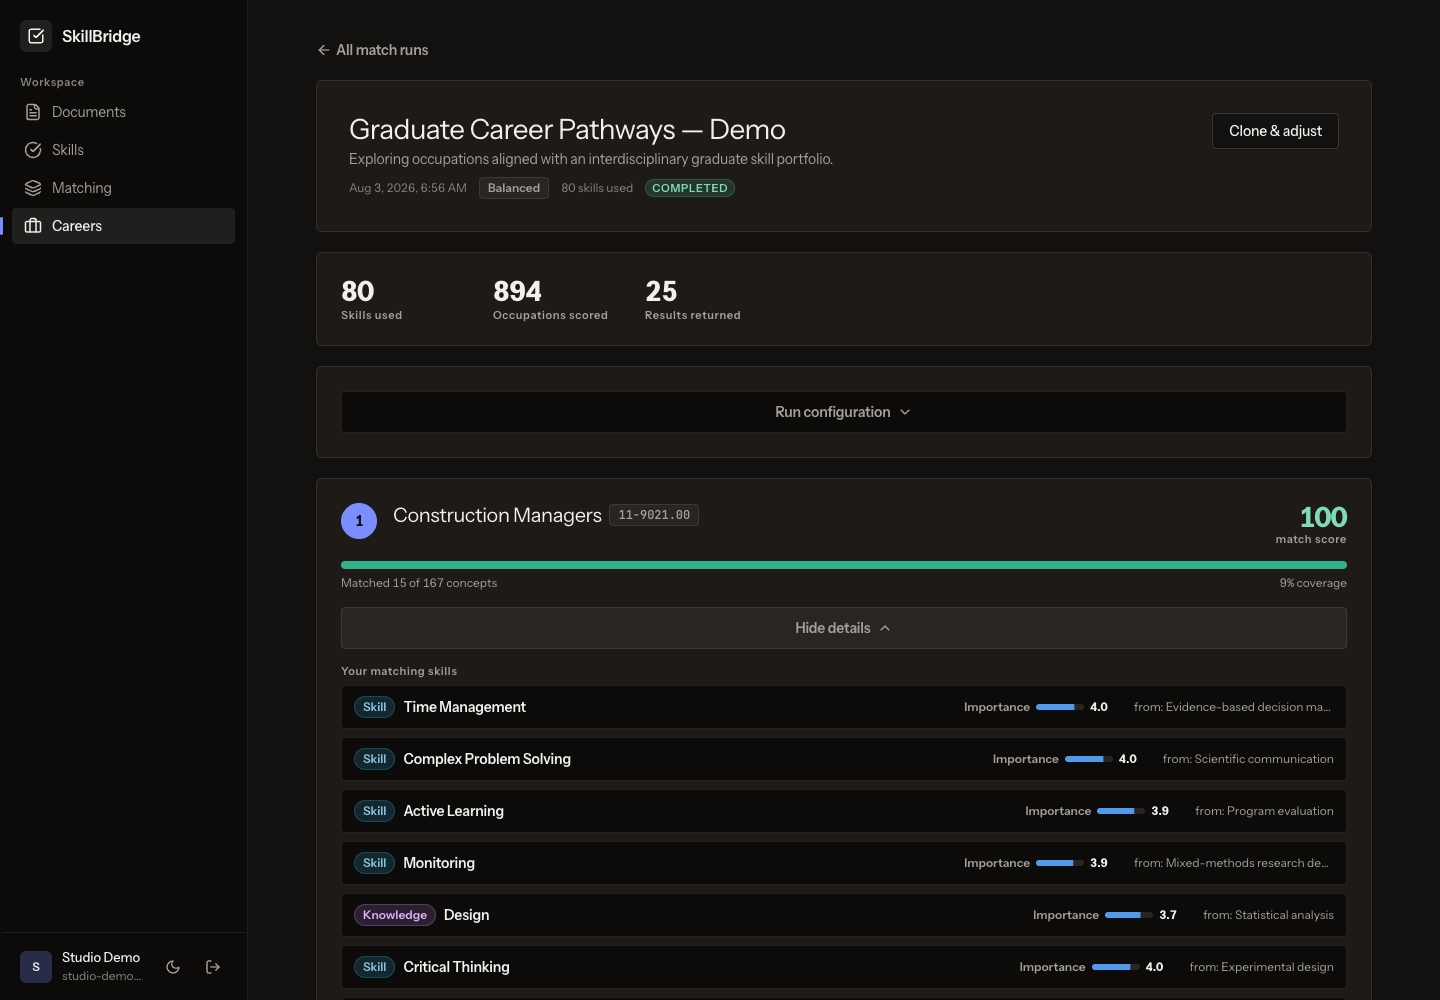
Task: Click 'from: Statistical analysis' source text
Action: coord(1268,915)
